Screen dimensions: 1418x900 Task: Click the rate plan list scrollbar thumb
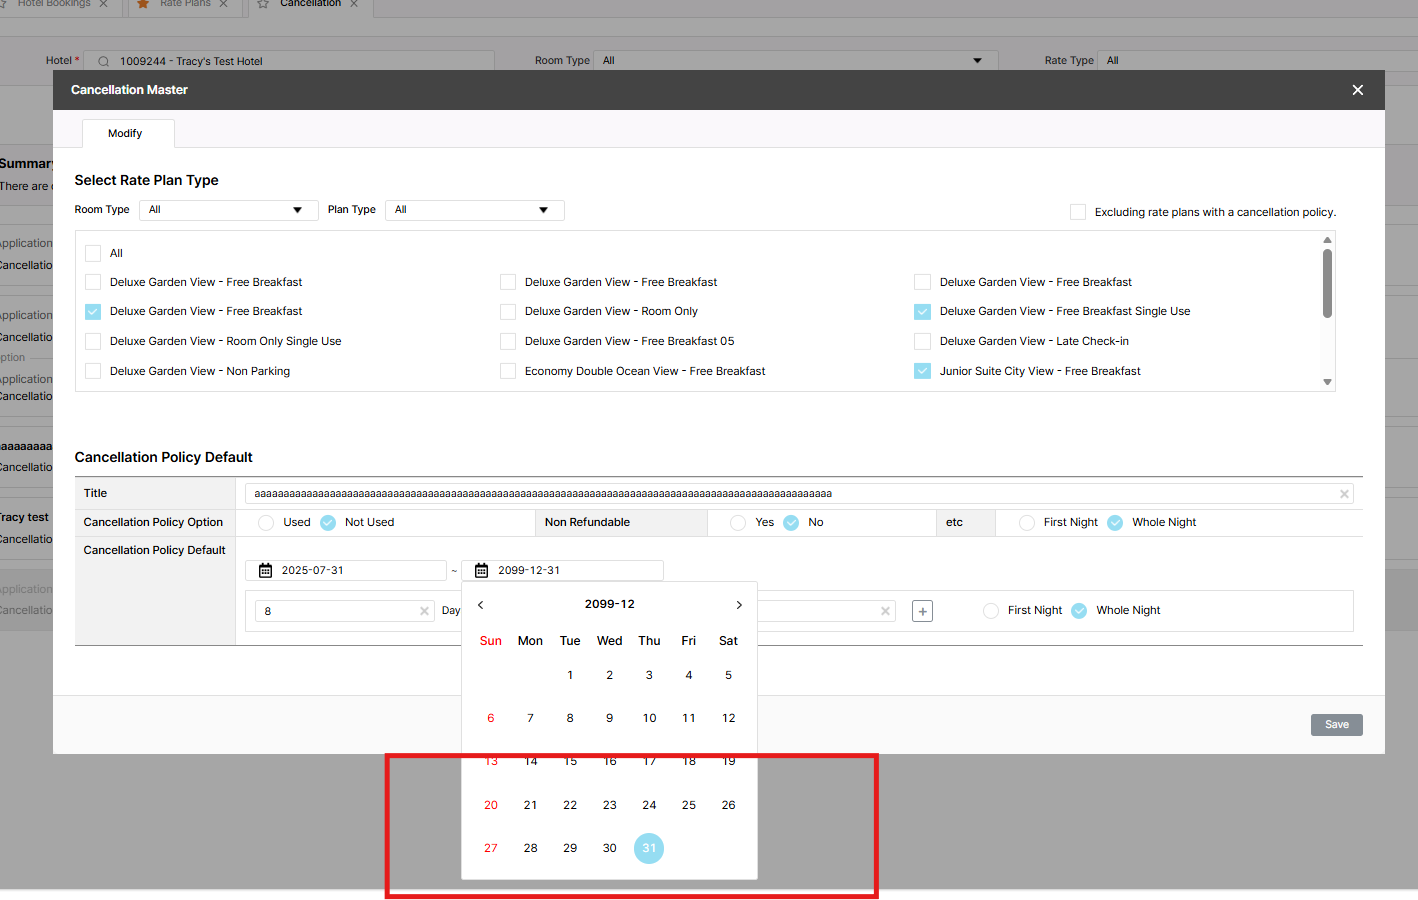tap(1327, 283)
